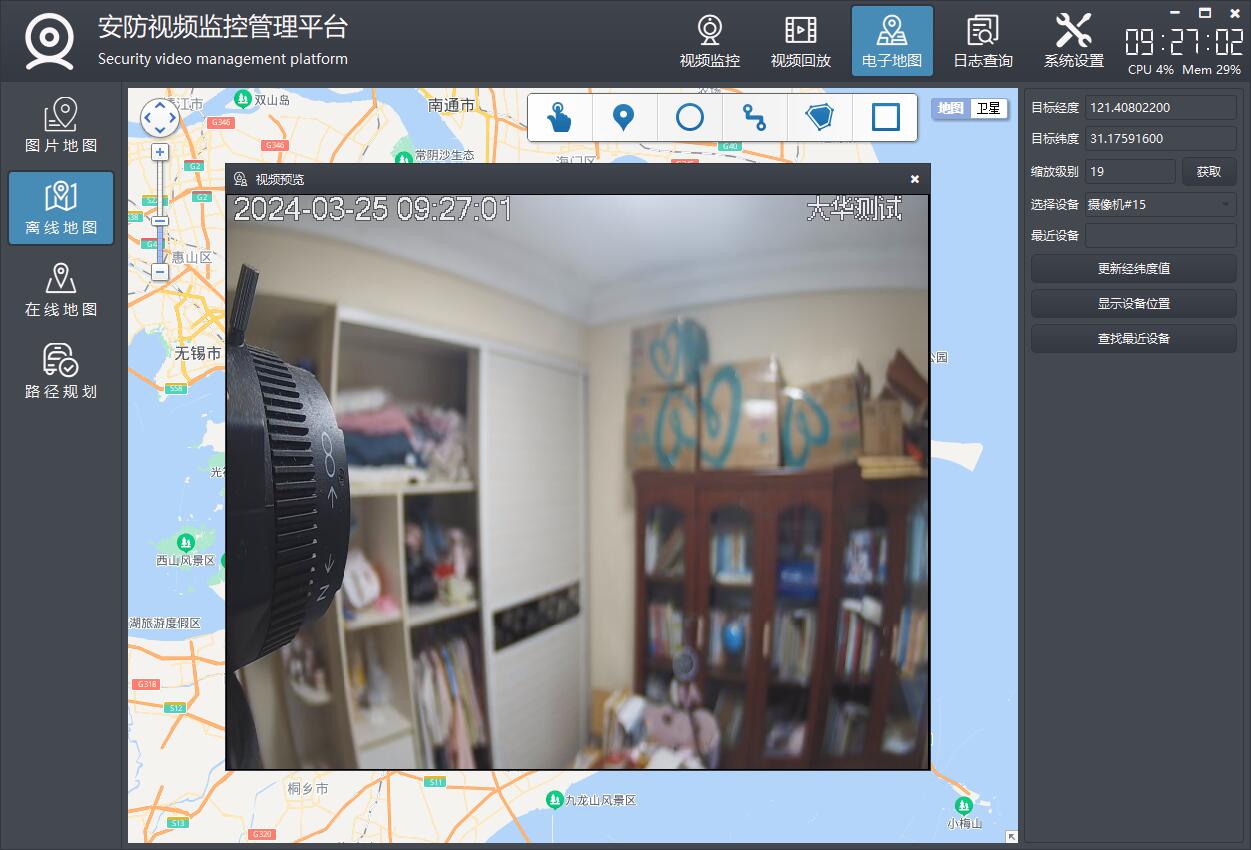The height and width of the screenshot is (850, 1251).
Task: Switch to standard map view (地图)
Action: [x=951, y=108]
